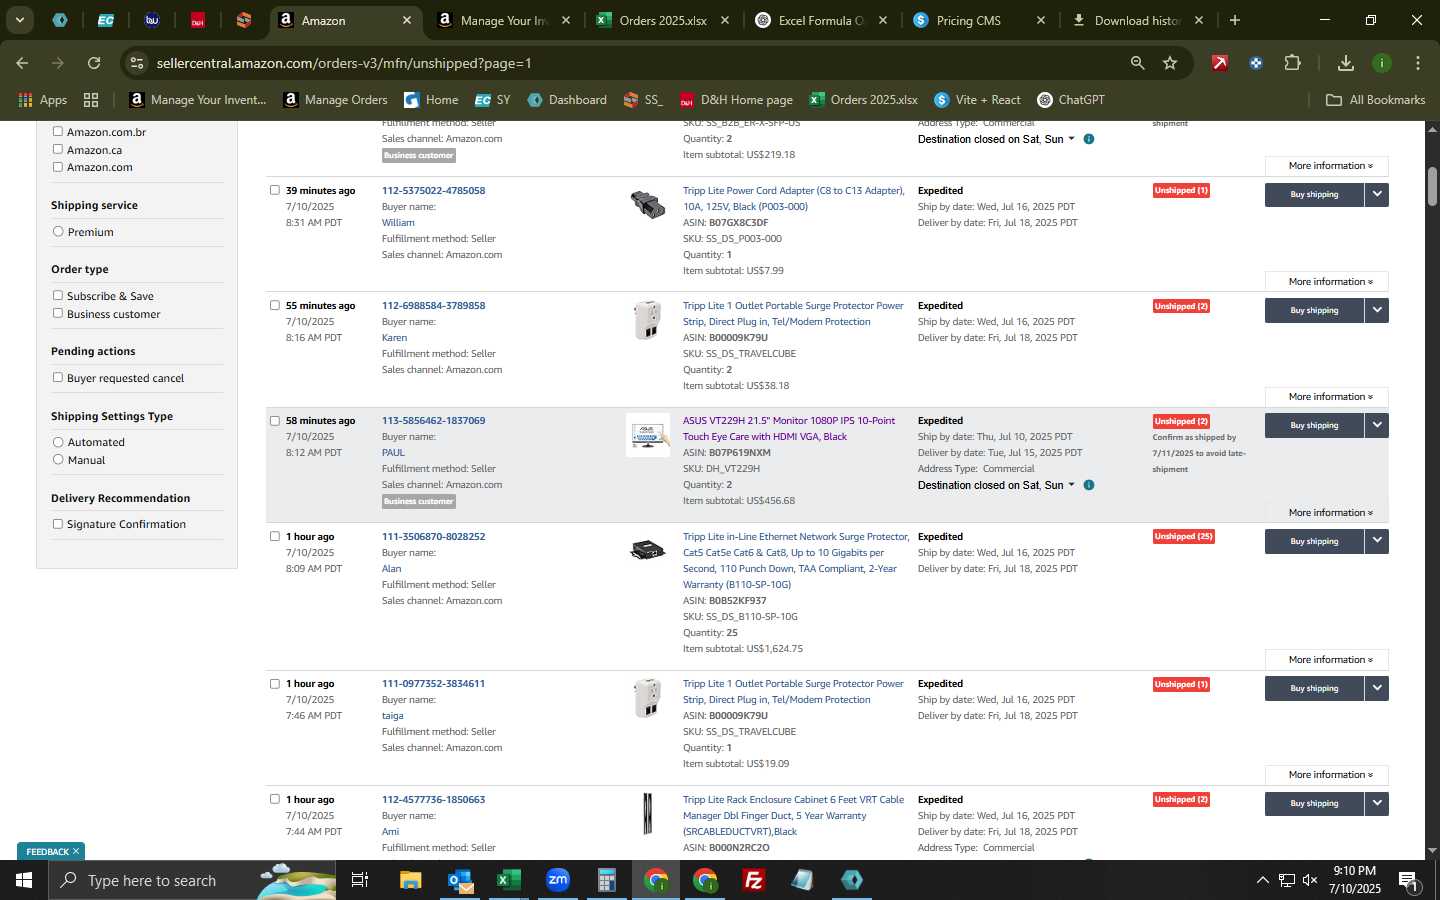Click the FEEDBACK button
This screenshot has height=900, width=1440.
pyautogui.click(x=50, y=852)
